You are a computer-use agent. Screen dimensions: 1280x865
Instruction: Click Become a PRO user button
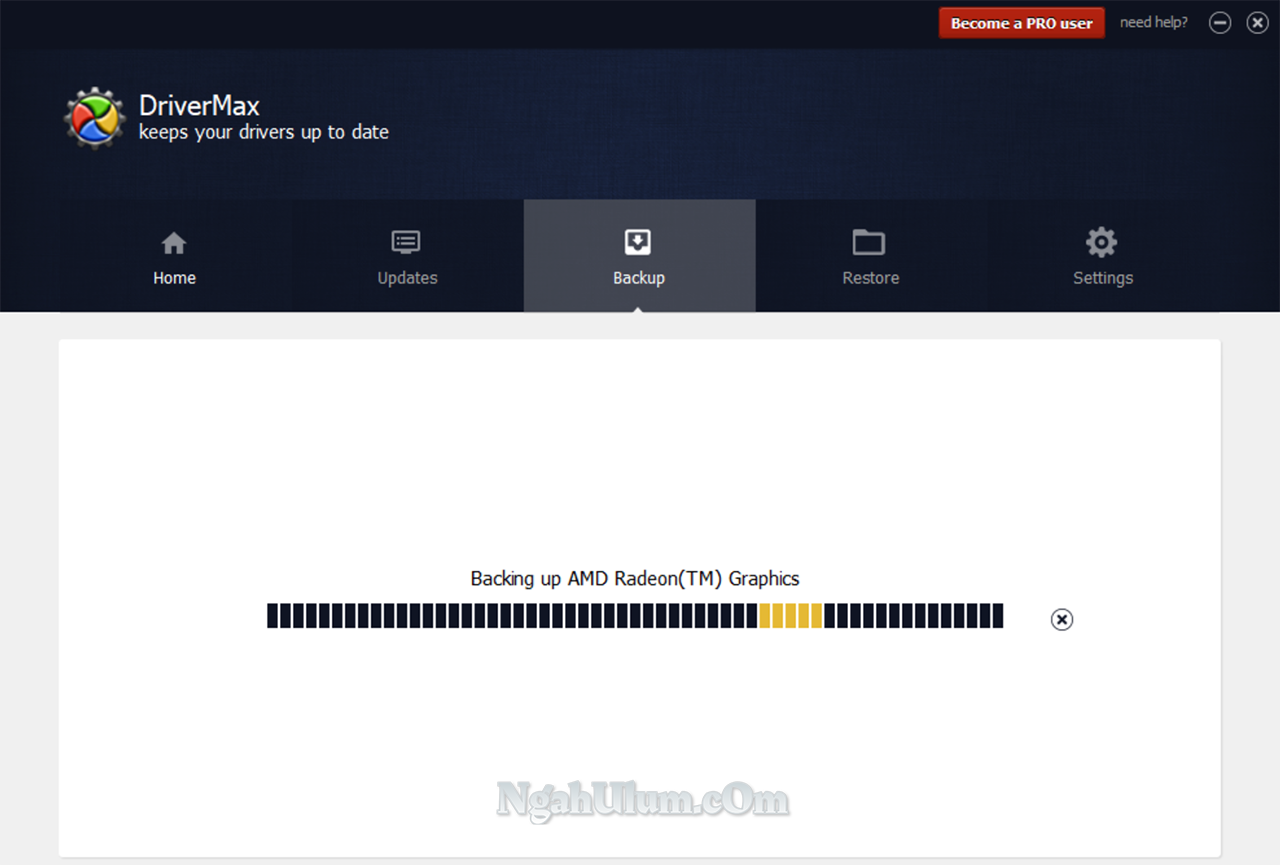coord(1021,23)
